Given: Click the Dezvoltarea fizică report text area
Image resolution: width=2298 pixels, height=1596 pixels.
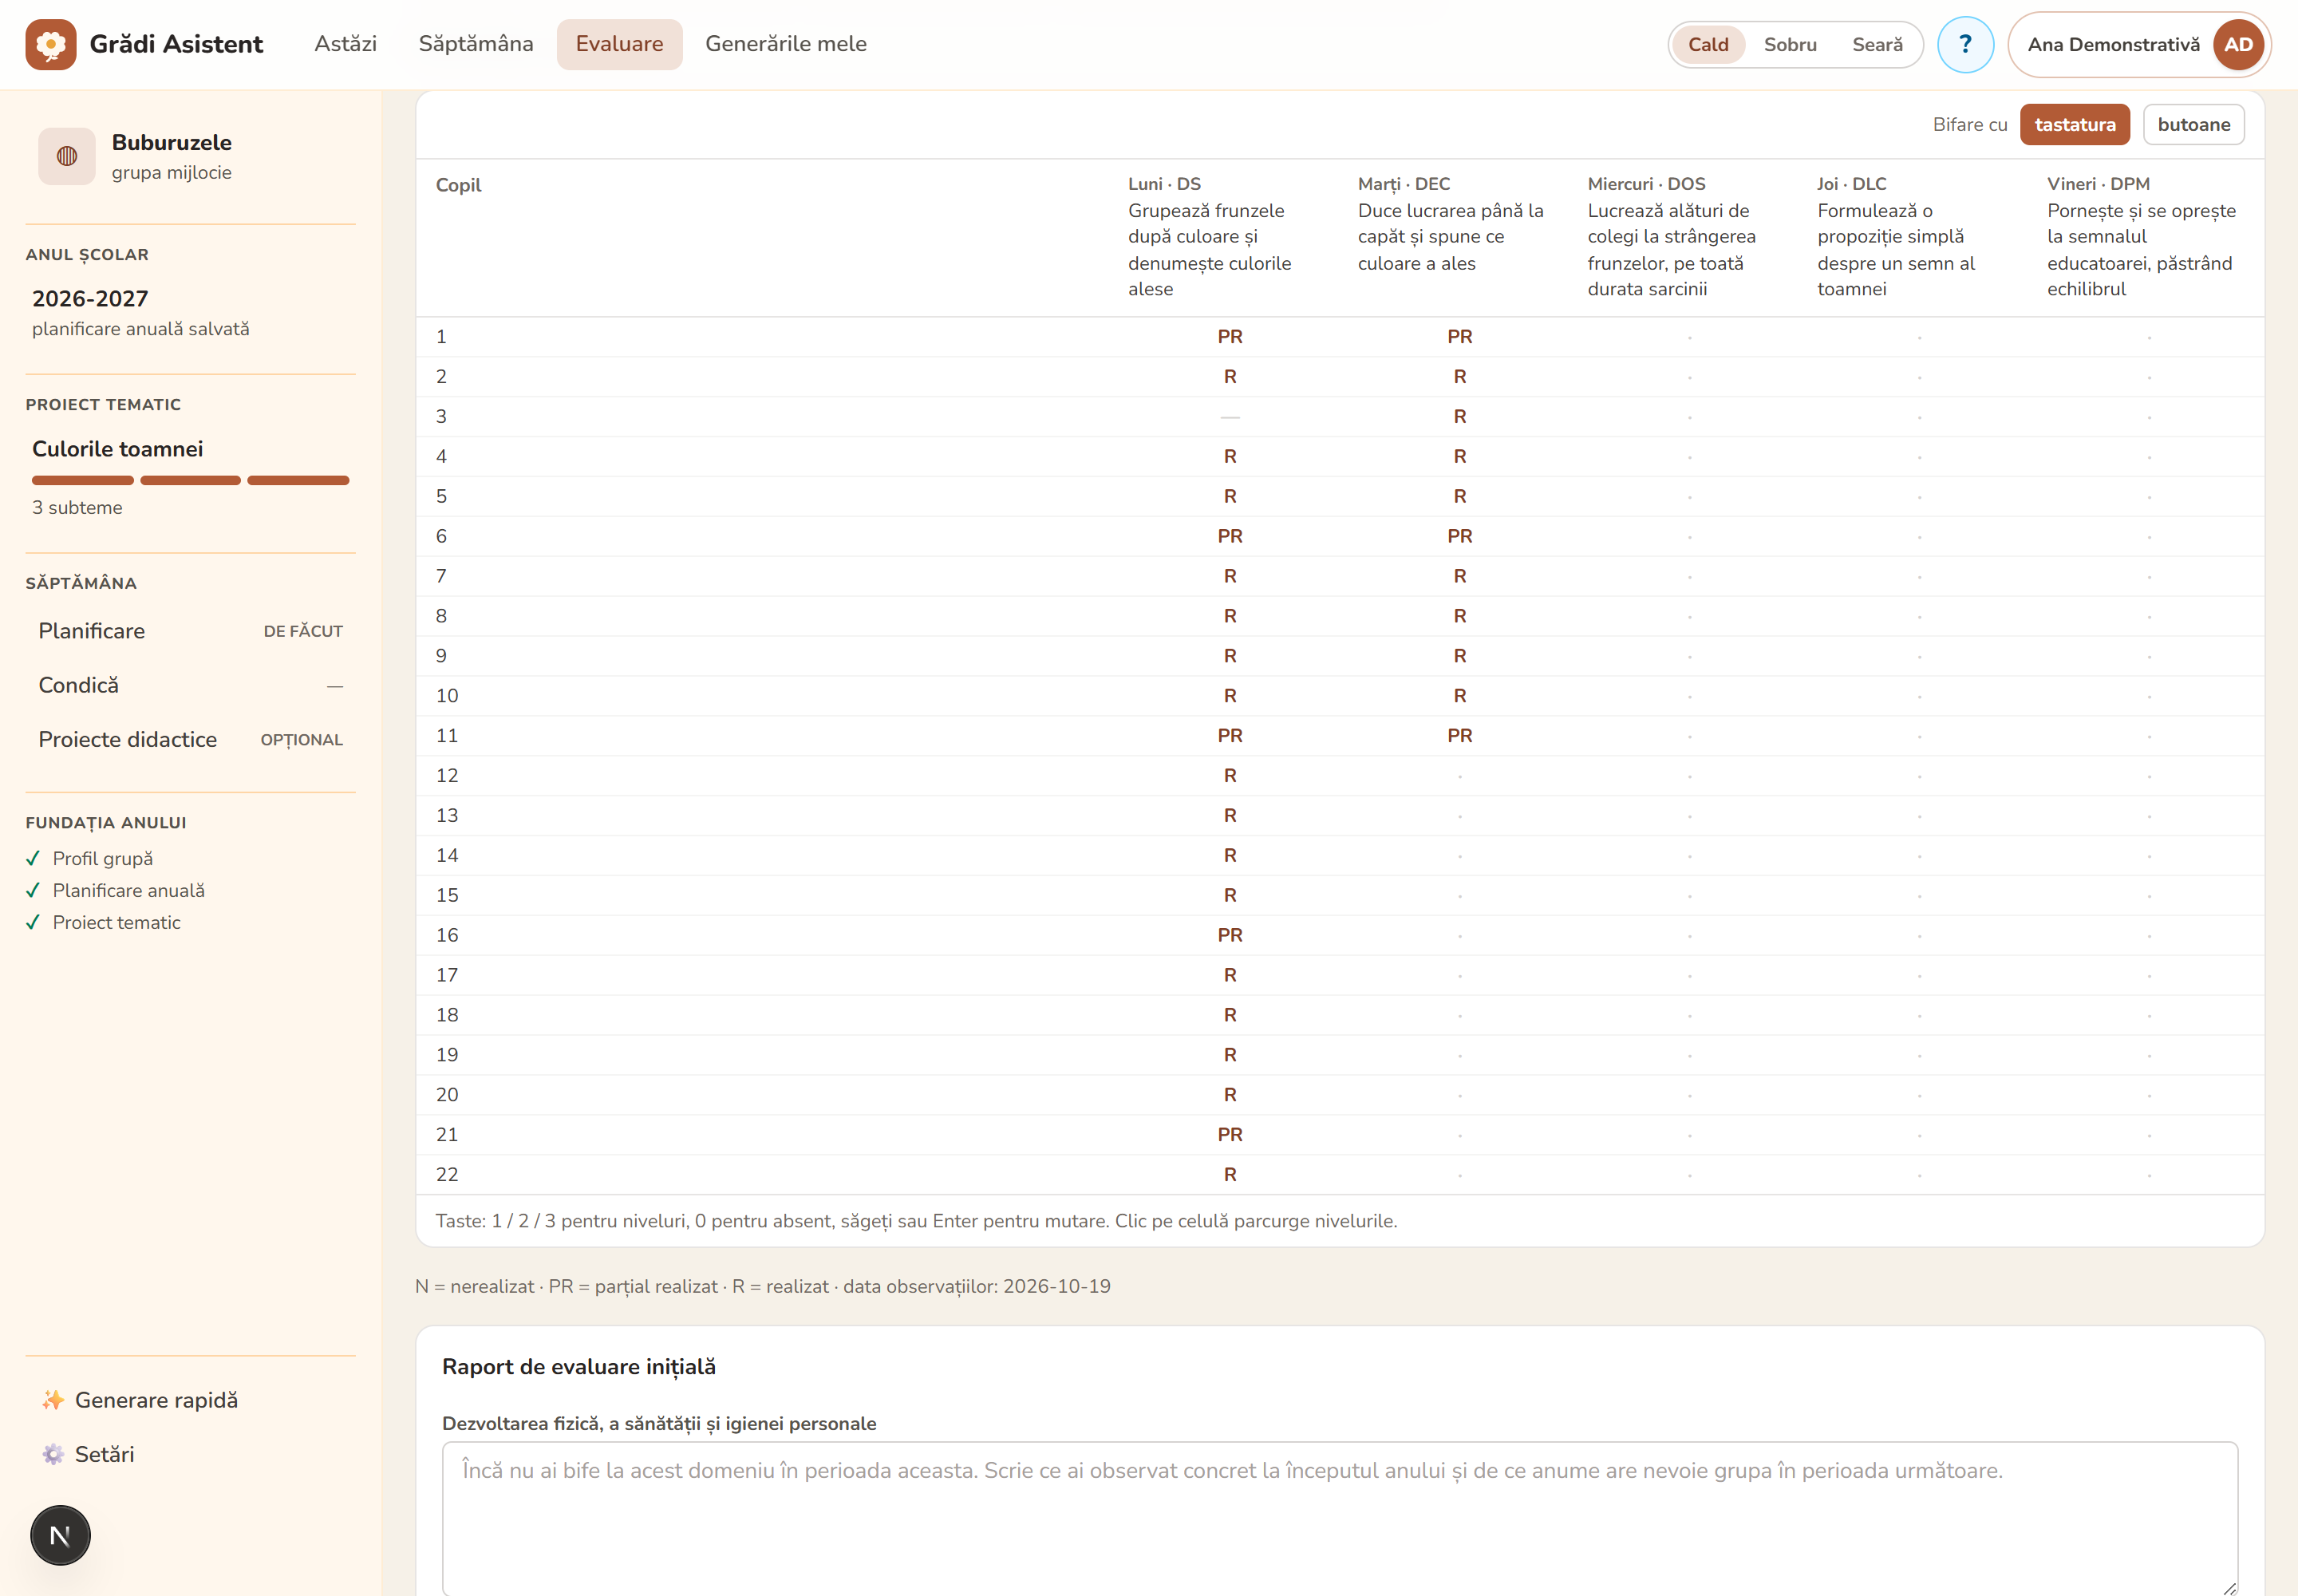Looking at the screenshot, I should point(1339,1518).
